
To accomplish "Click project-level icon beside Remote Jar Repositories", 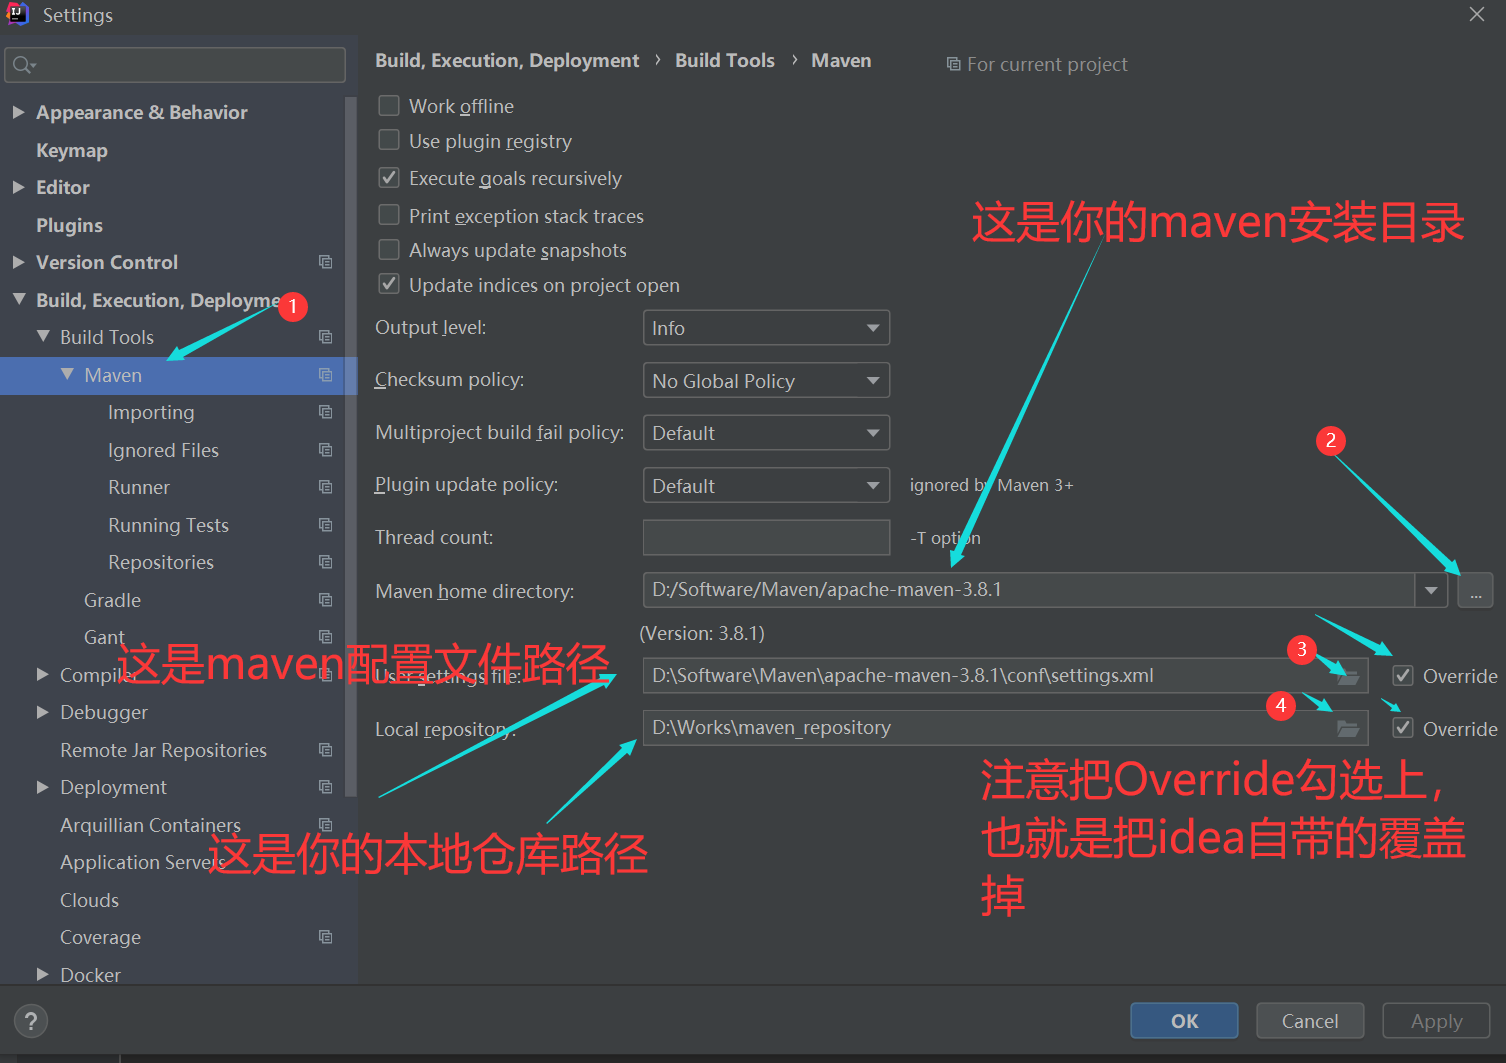I will coord(325,750).
